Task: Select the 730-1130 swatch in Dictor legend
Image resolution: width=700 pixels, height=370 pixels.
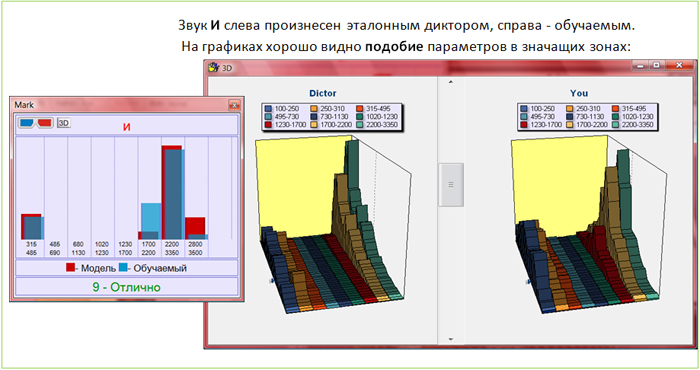Action: pos(314,116)
